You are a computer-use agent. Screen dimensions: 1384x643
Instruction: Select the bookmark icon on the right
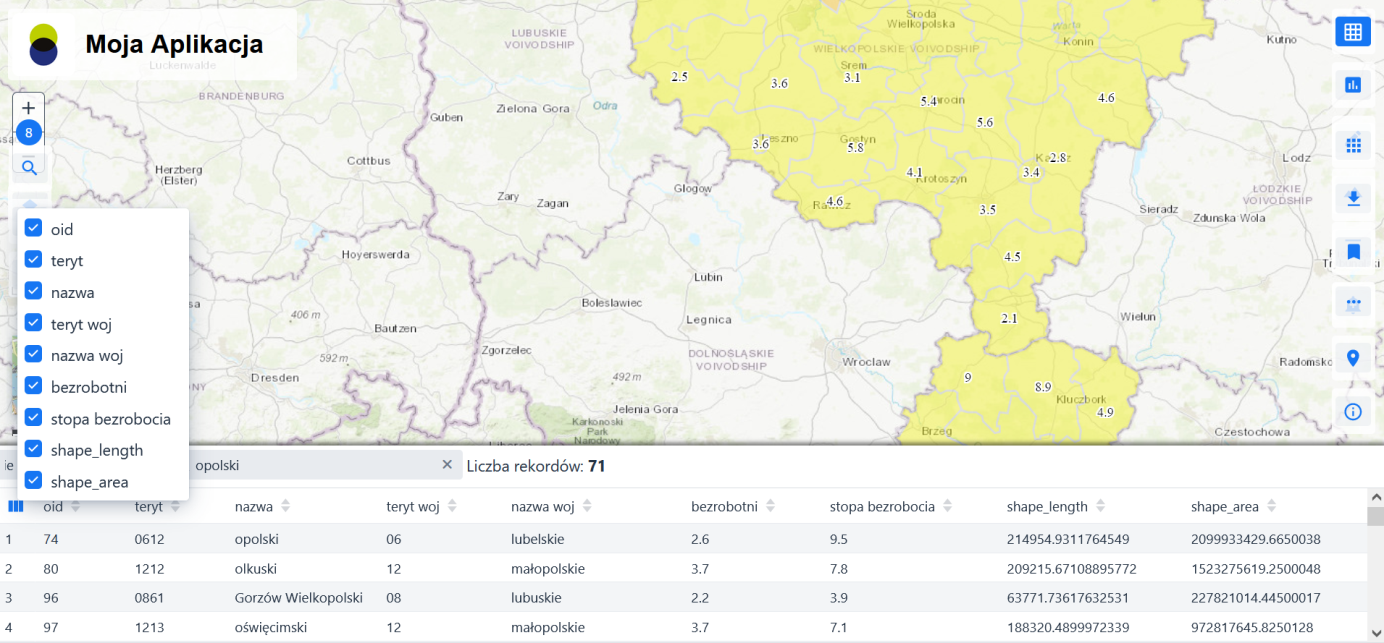pos(1353,251)
